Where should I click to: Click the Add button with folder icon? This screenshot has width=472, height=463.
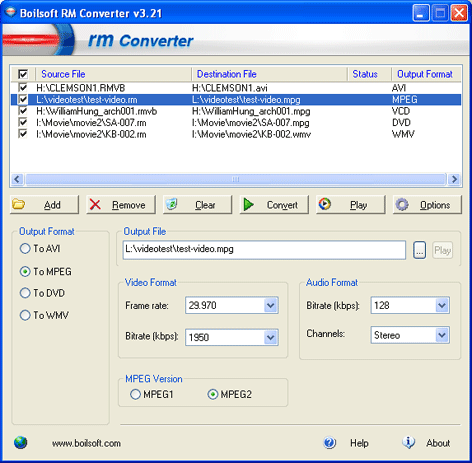44,205
